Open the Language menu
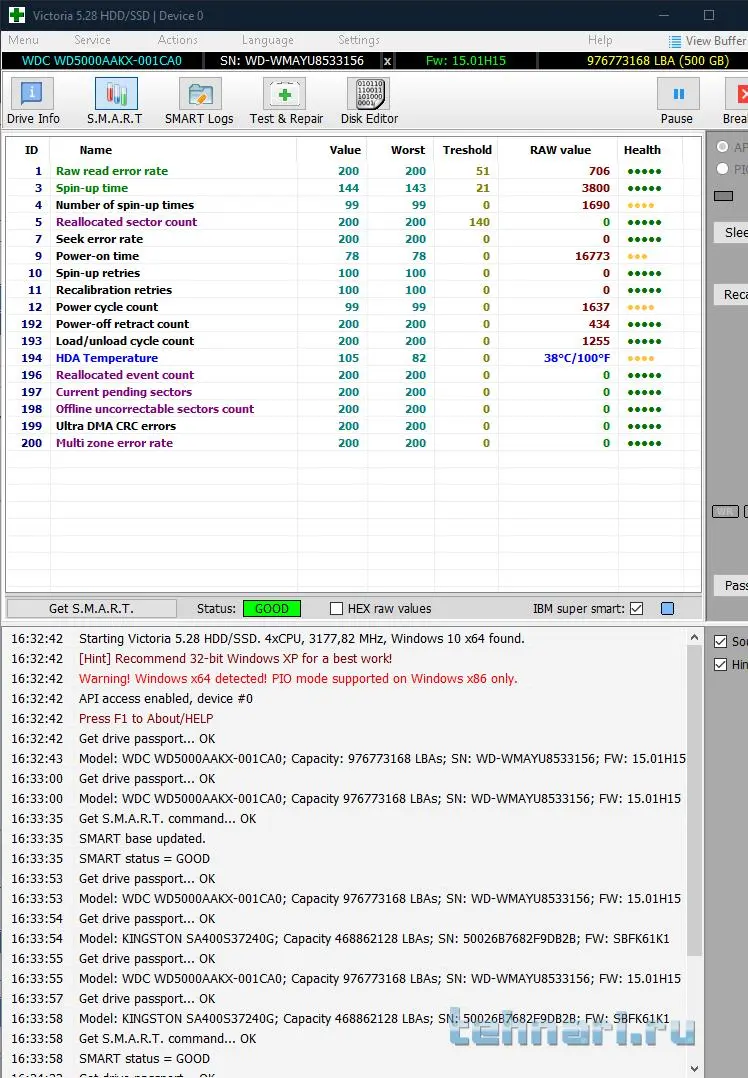The width and height of the screenshot is (748, 1078). [267, 41]
